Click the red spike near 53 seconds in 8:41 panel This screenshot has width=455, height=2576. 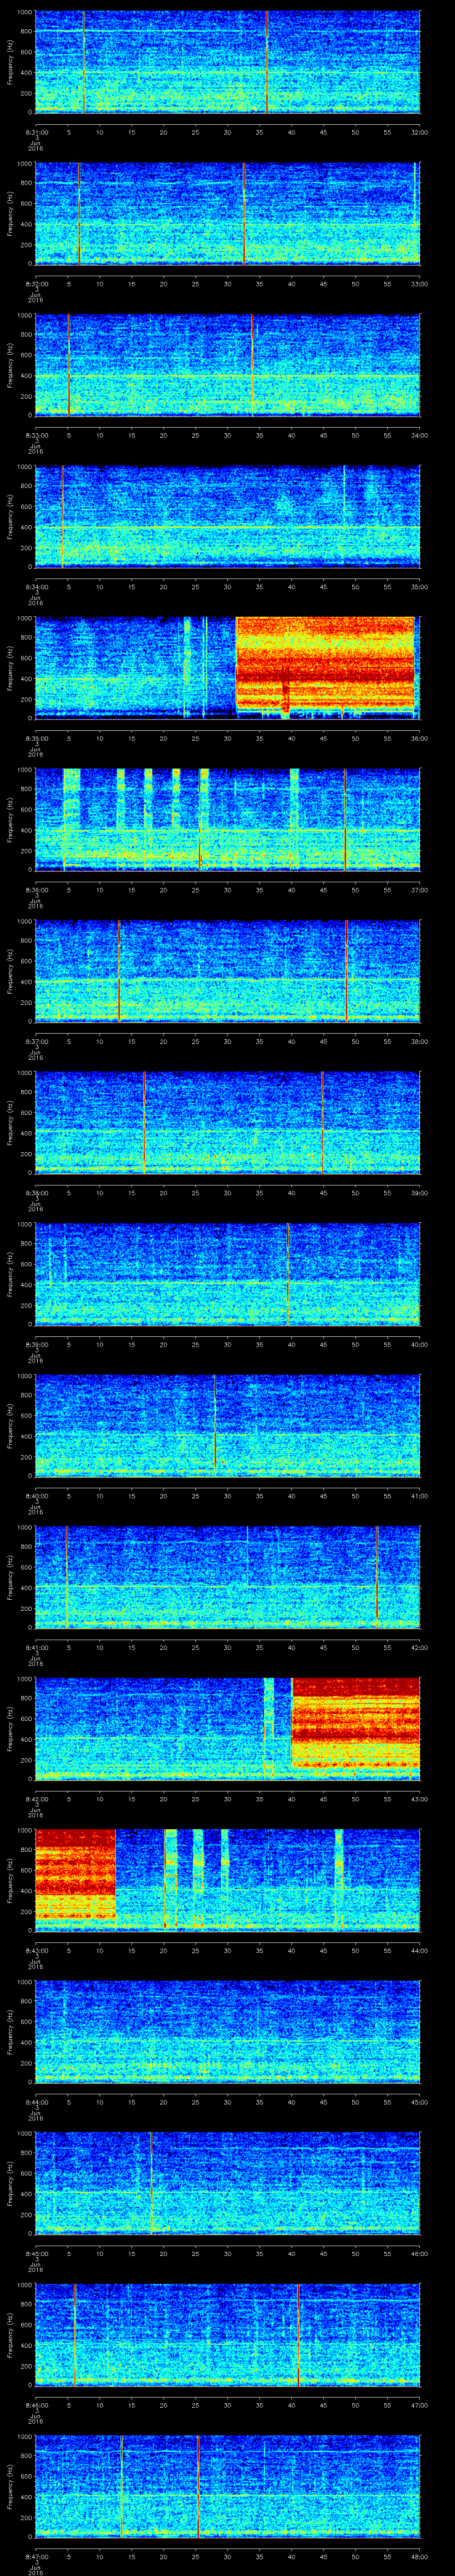tap(376, 1575)
